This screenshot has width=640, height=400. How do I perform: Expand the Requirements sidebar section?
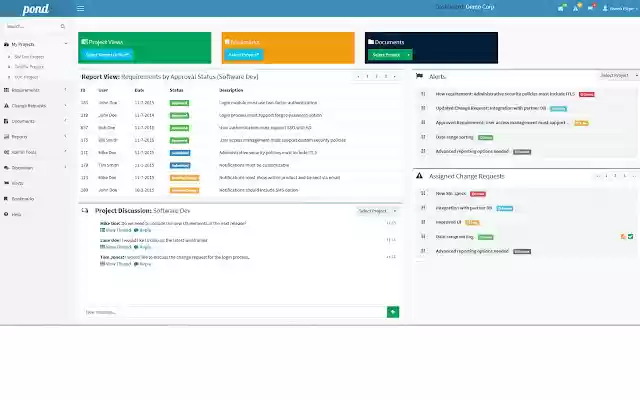pos(66,89)
